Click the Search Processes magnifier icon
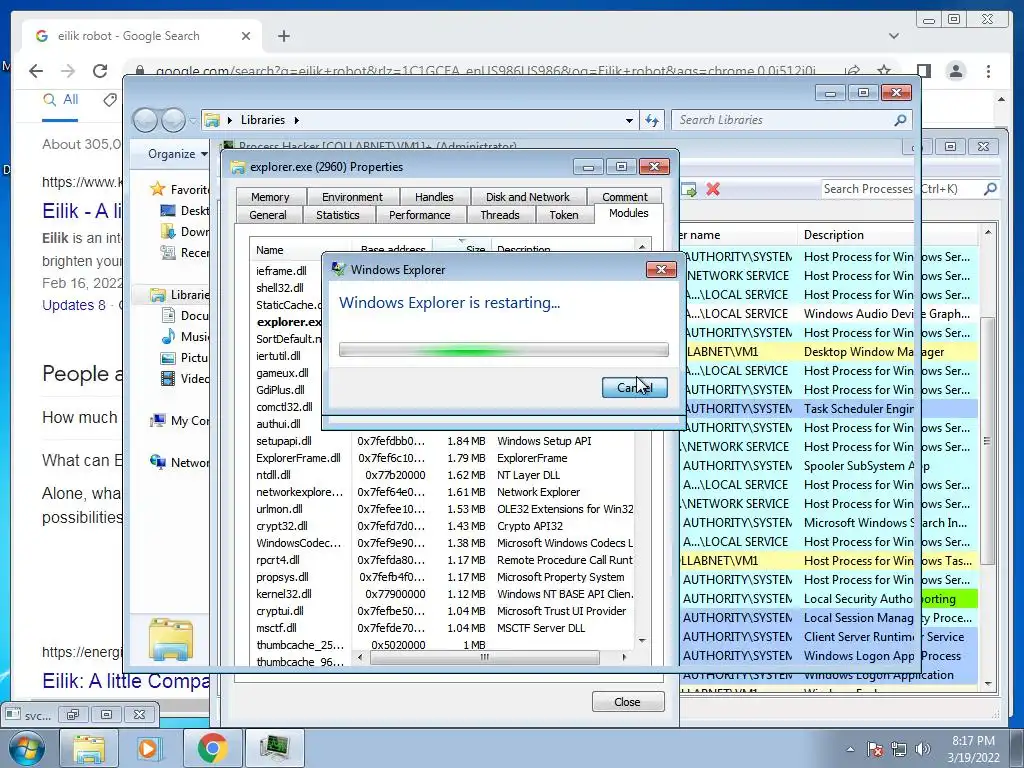Image resolution: width=1024 pixels, height=768 pixels. (x=990, y=189)
